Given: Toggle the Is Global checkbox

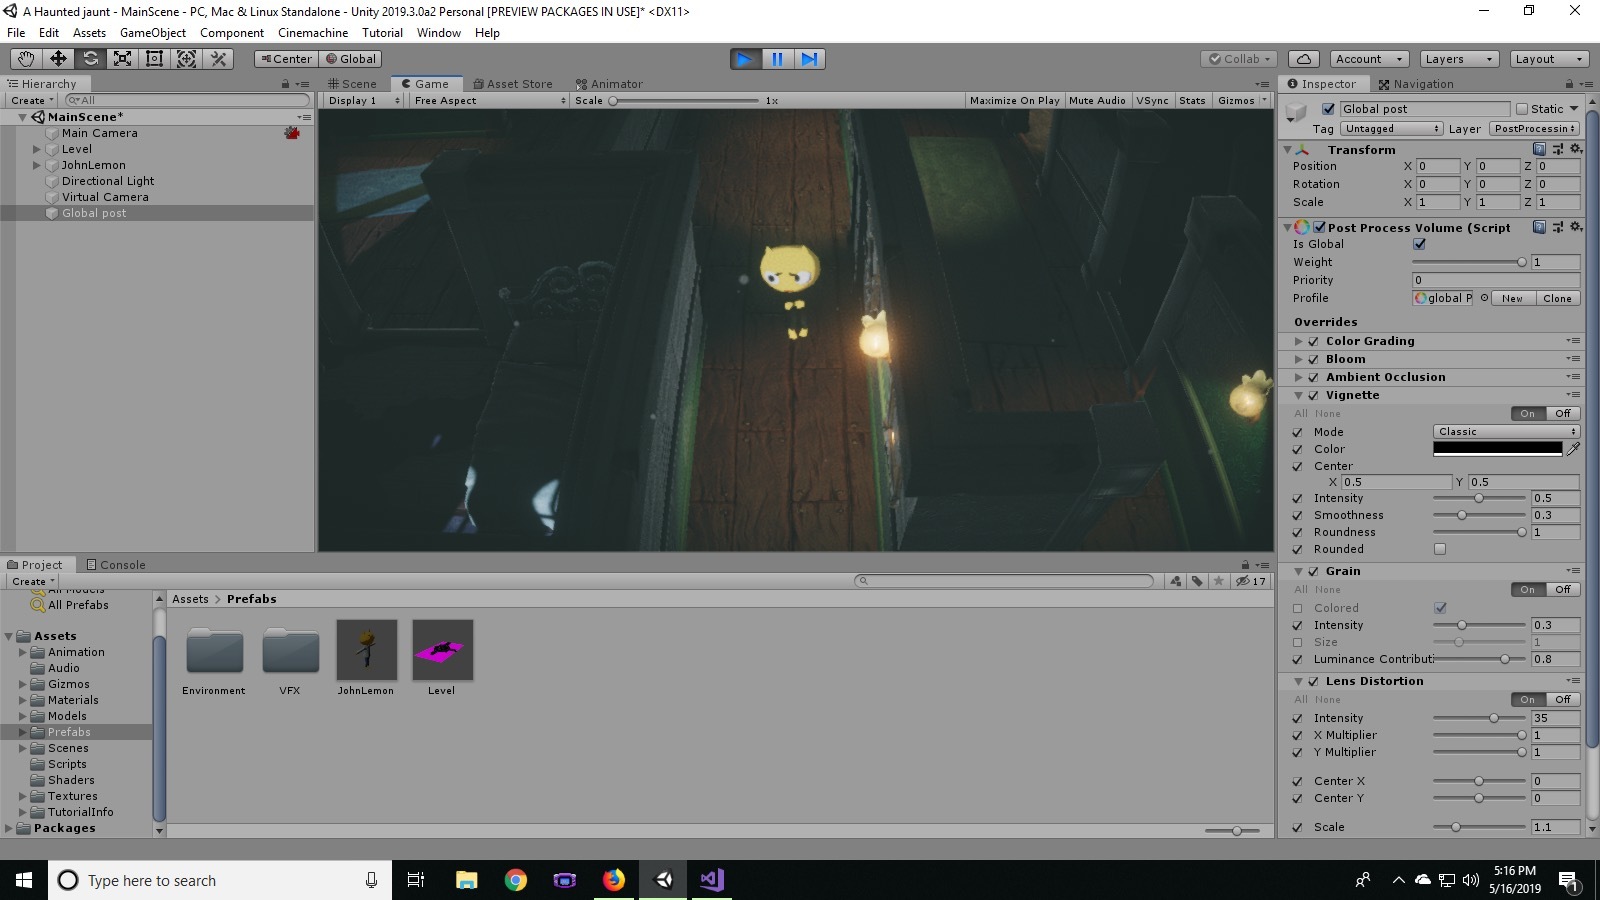Looking at the screenshot, I should (1419, 244).
